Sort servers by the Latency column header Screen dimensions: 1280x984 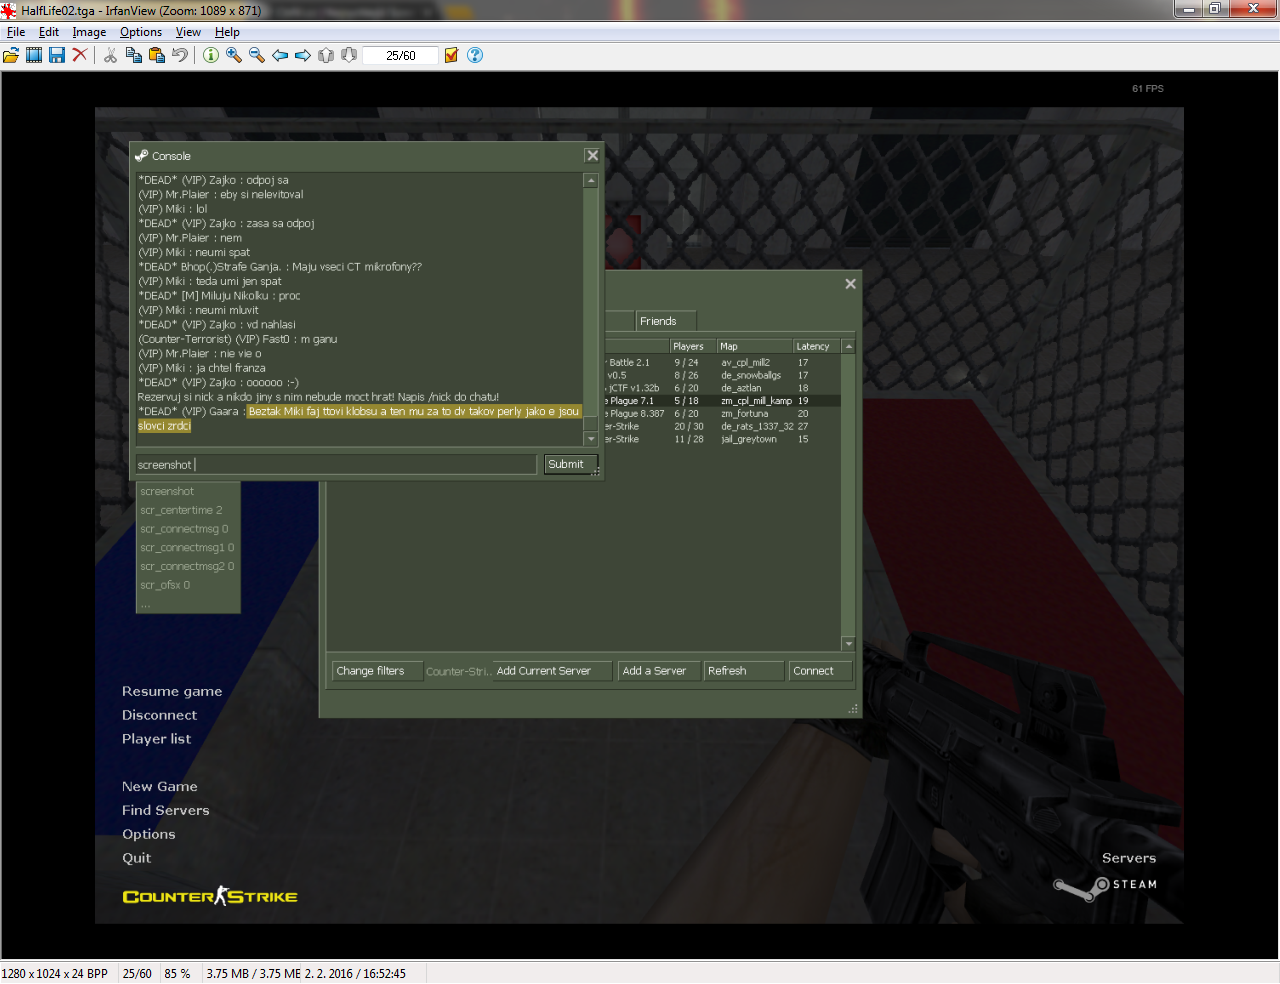[811, 345]
